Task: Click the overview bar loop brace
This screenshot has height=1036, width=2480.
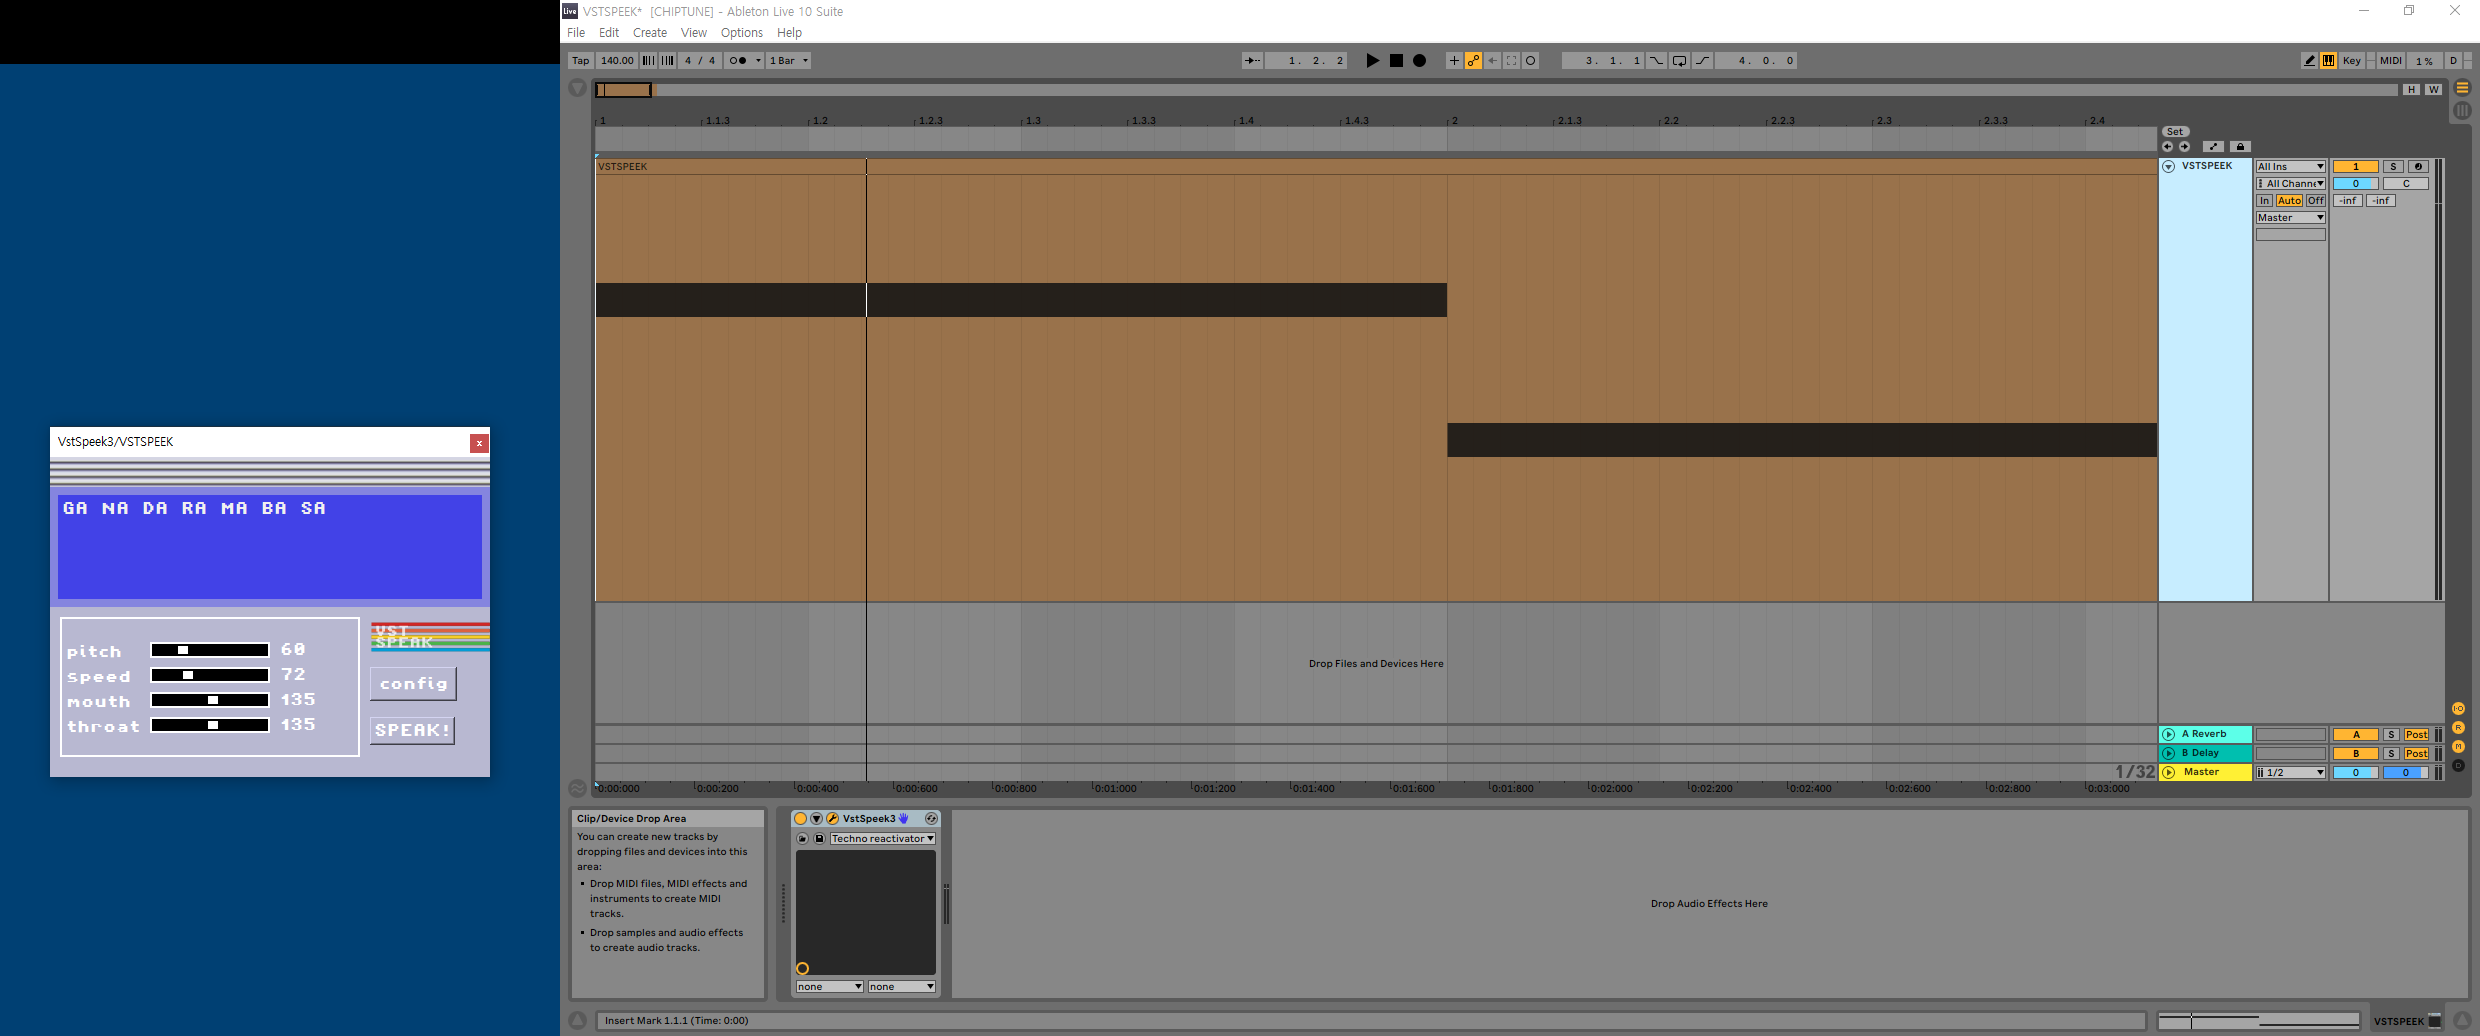Action: click(x=624, y=90)
